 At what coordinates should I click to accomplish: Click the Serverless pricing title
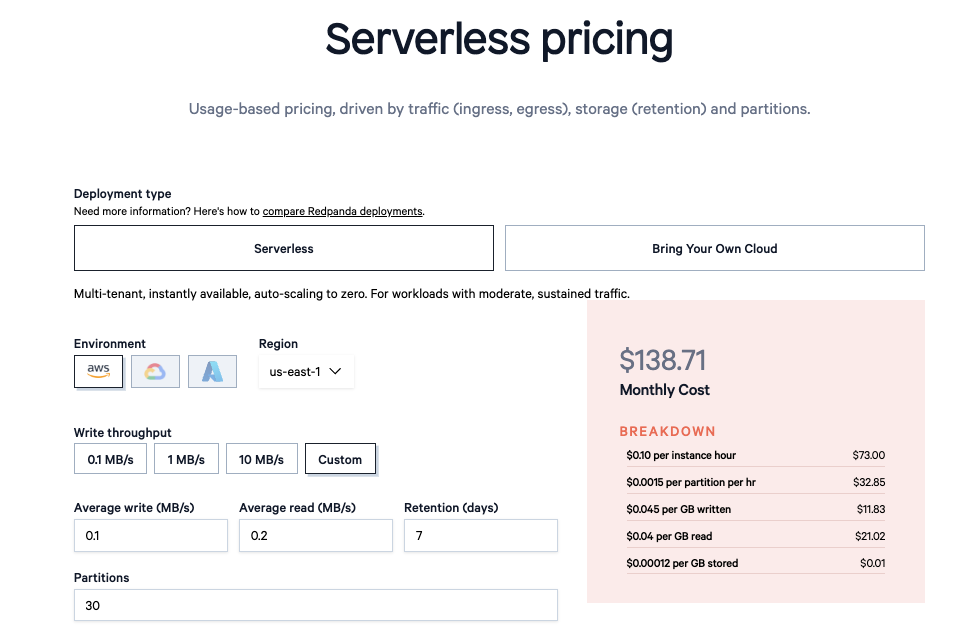click(499, 39)
